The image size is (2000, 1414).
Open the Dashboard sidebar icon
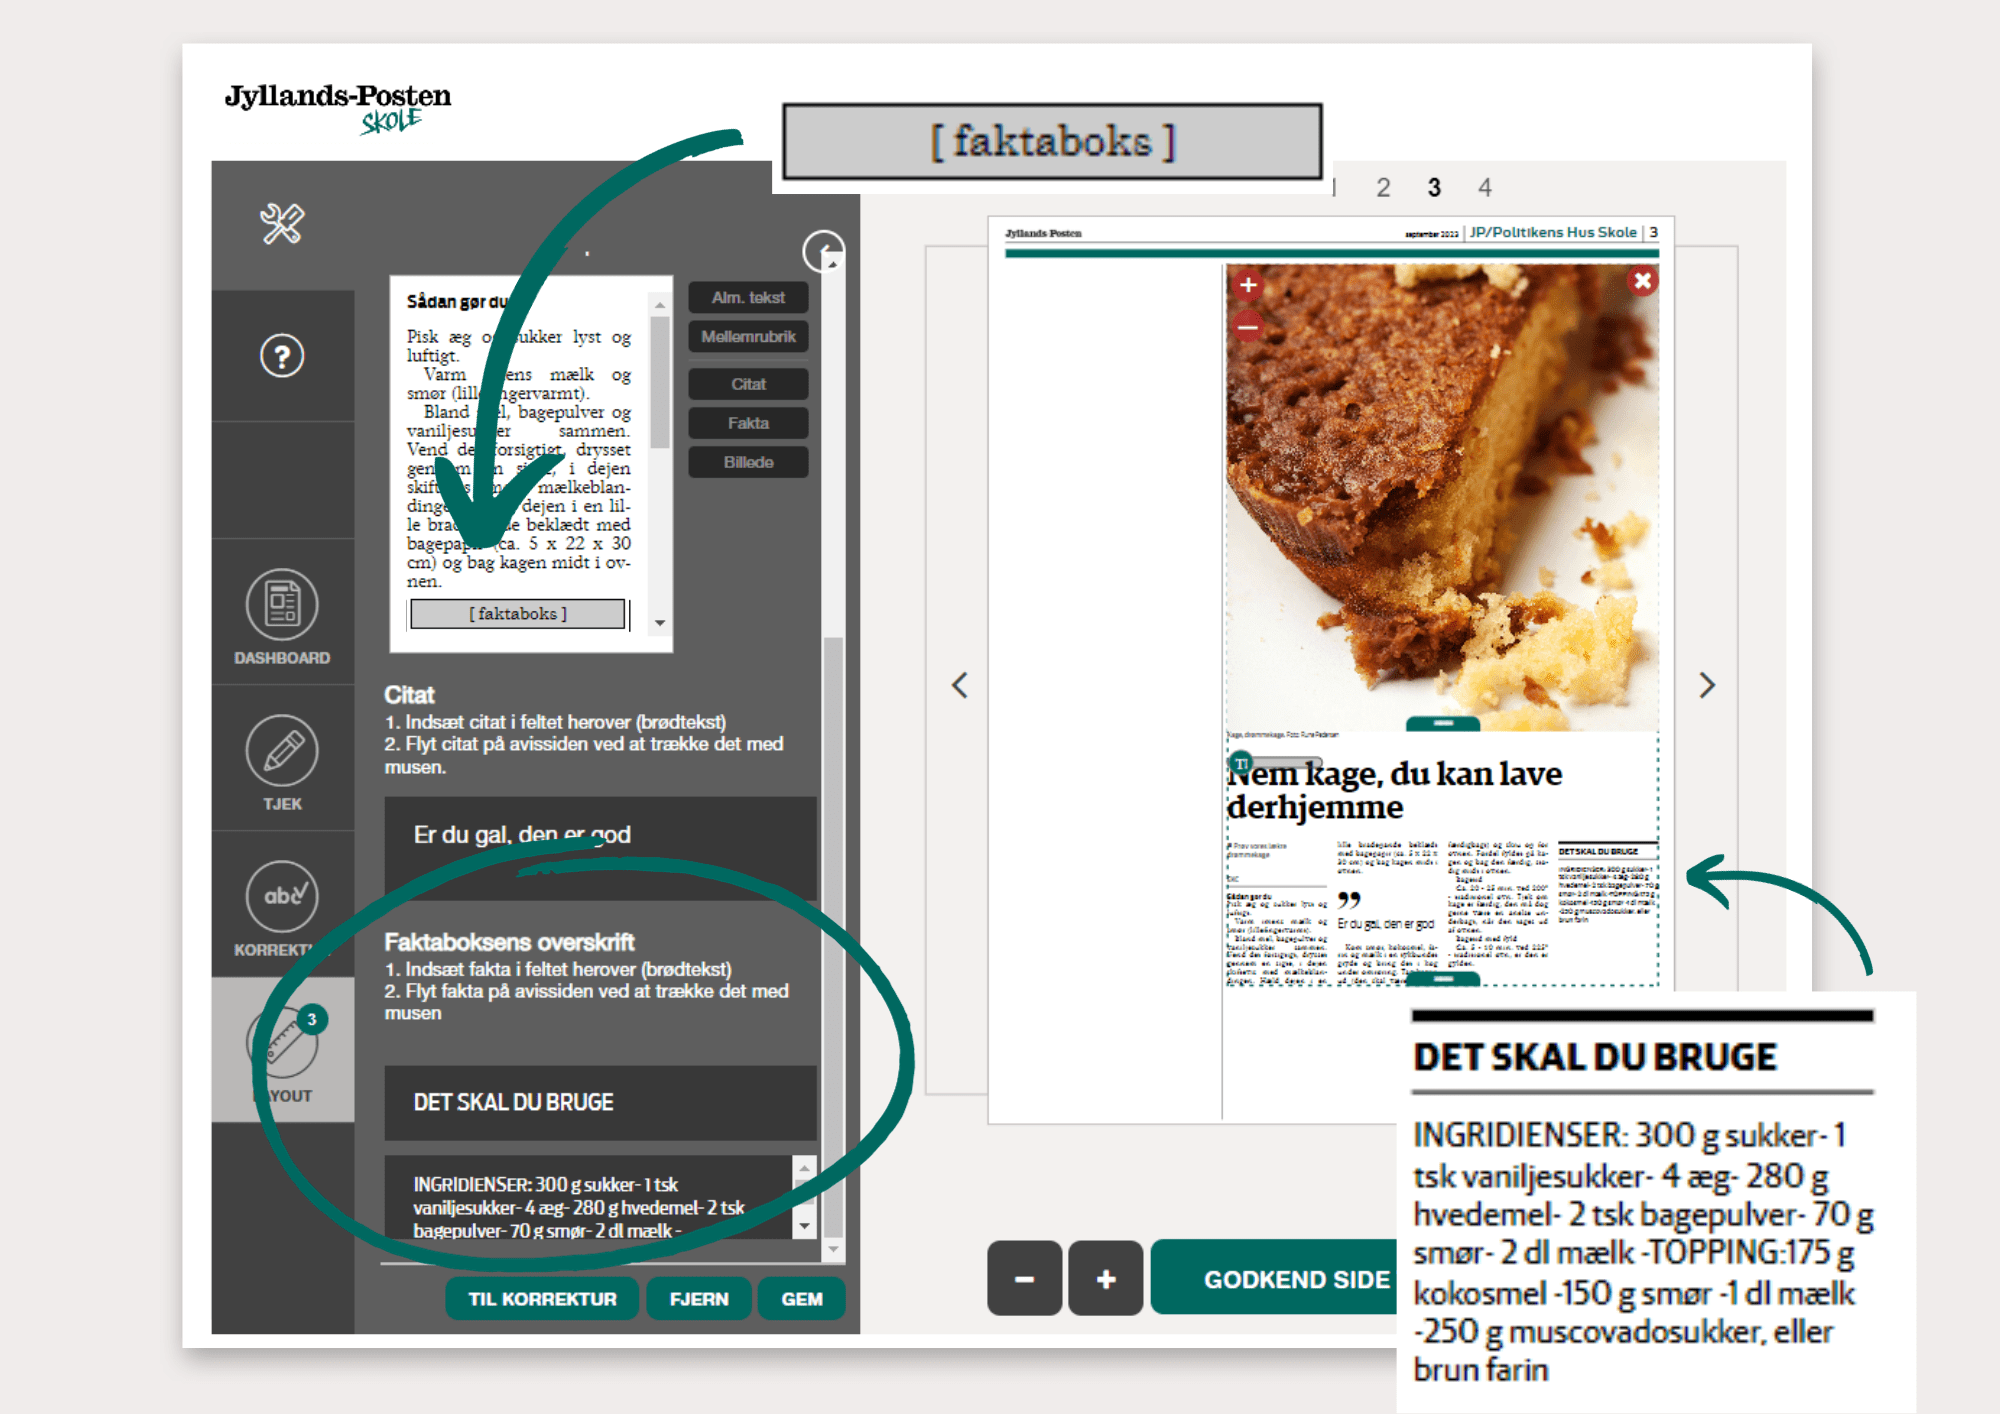coord(282,605)
